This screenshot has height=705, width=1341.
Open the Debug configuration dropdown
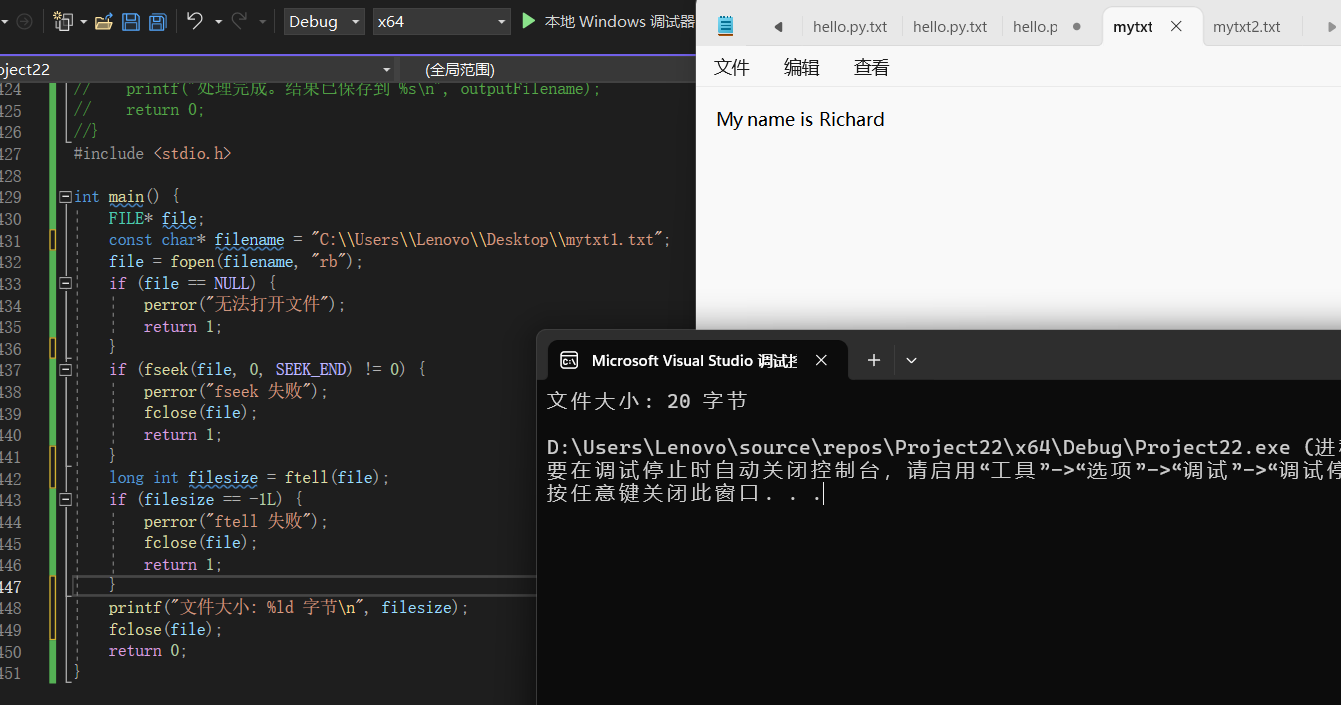(x=324, y=21)
